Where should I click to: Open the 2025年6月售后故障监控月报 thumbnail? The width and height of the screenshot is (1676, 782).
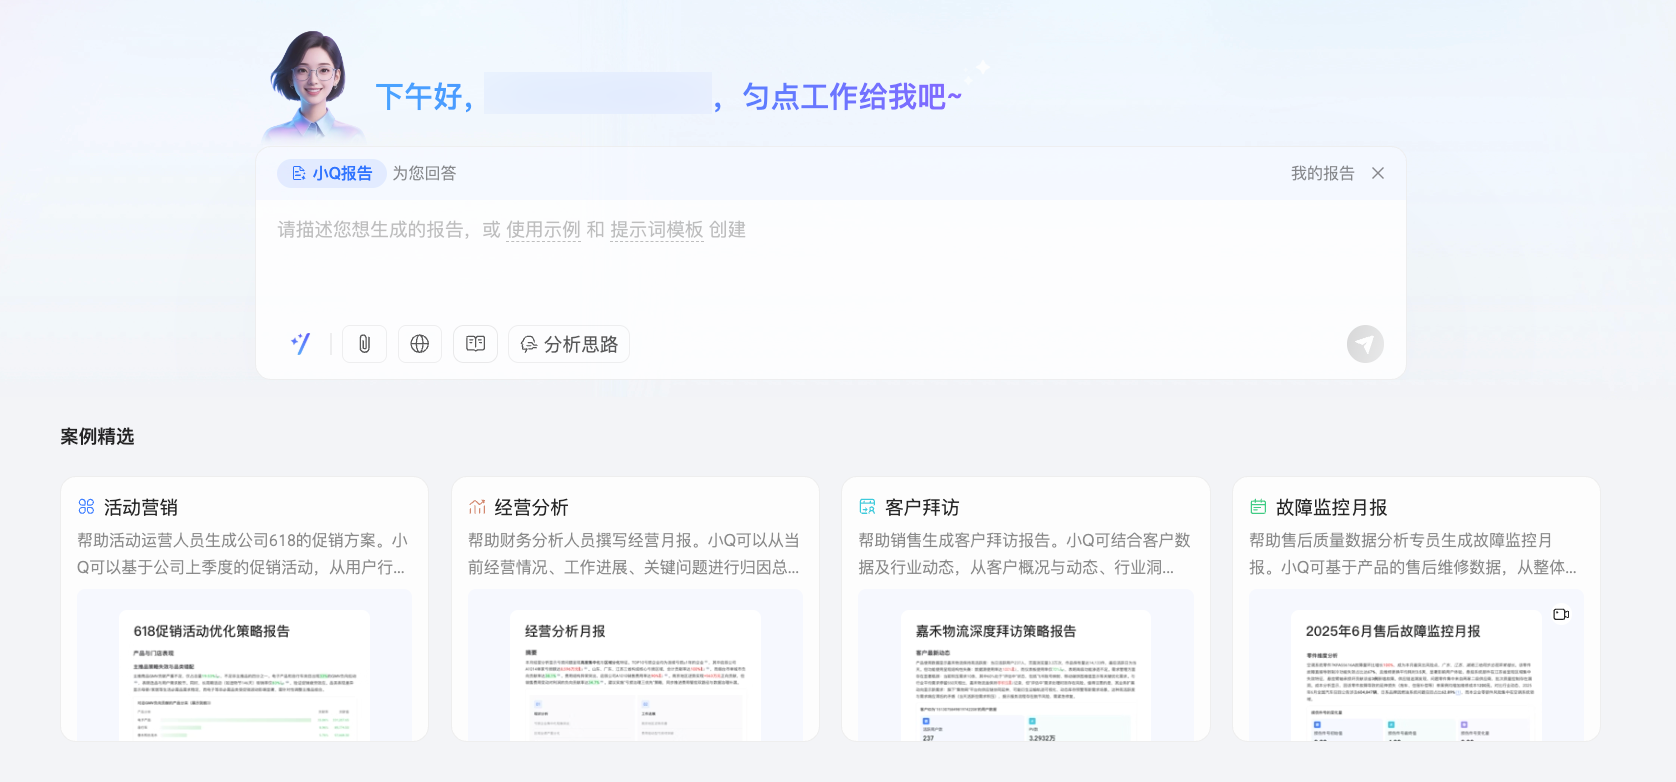point(1416,665)
